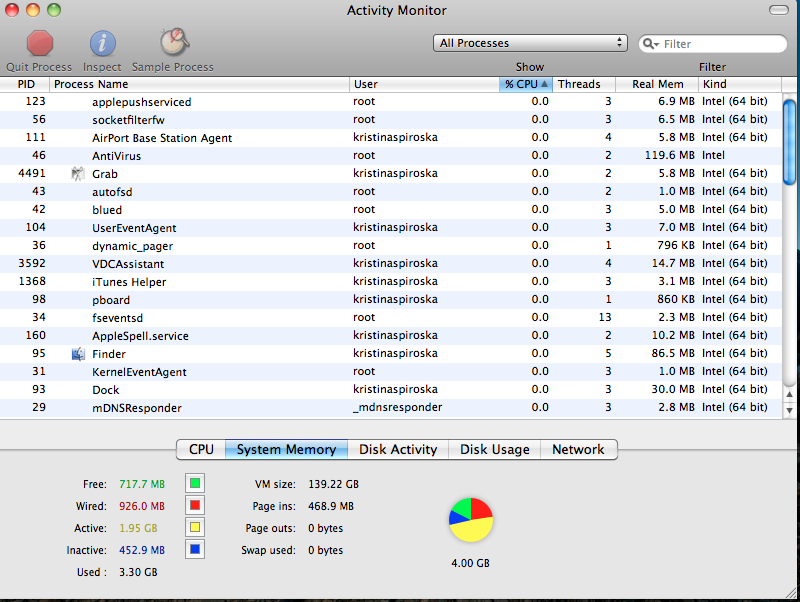Sort by Kind column header
The height and width of the screenshot is (602, 800).
740,84
